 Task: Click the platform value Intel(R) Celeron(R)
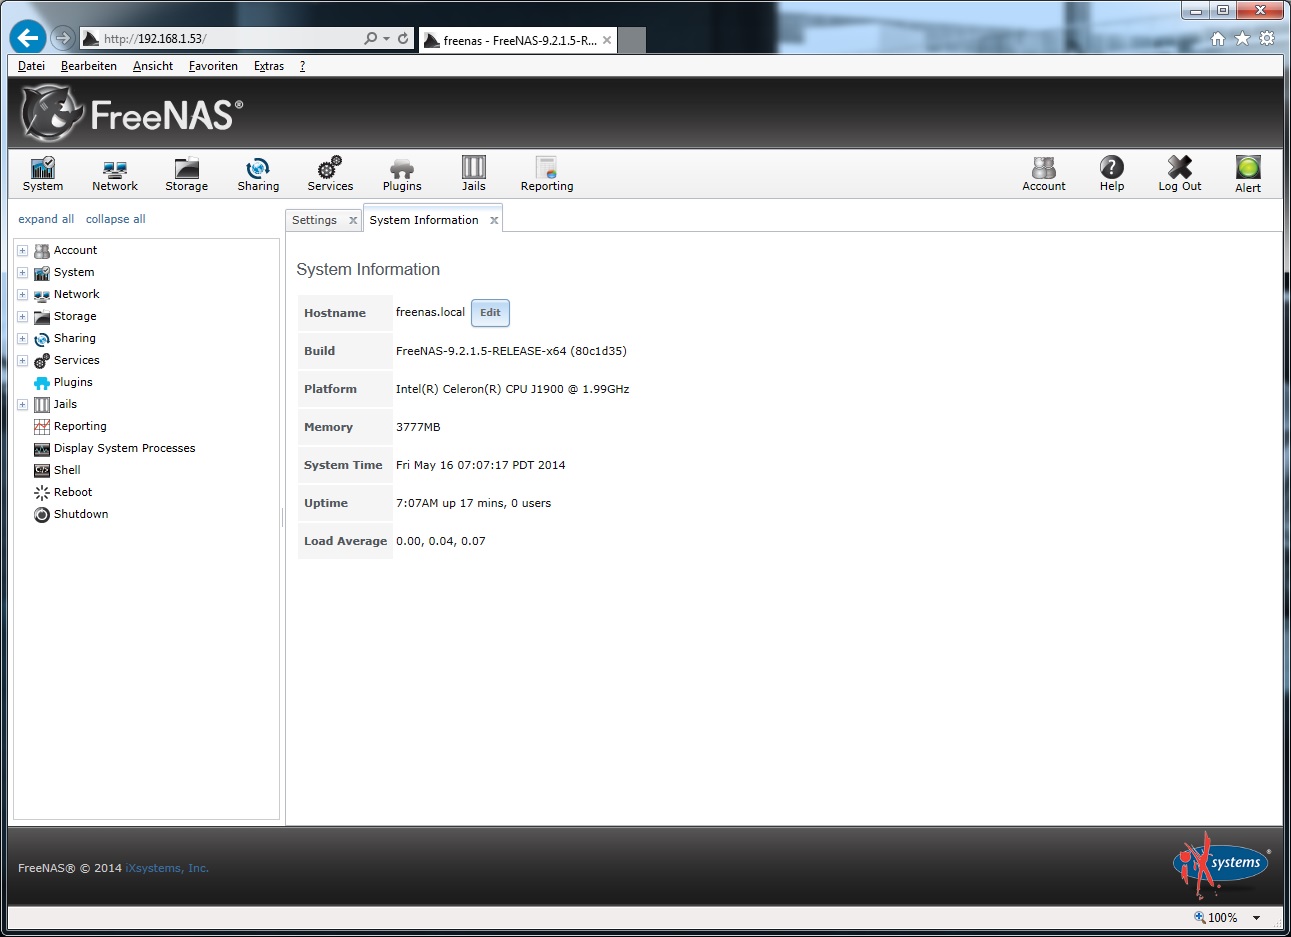click(513, 389)
